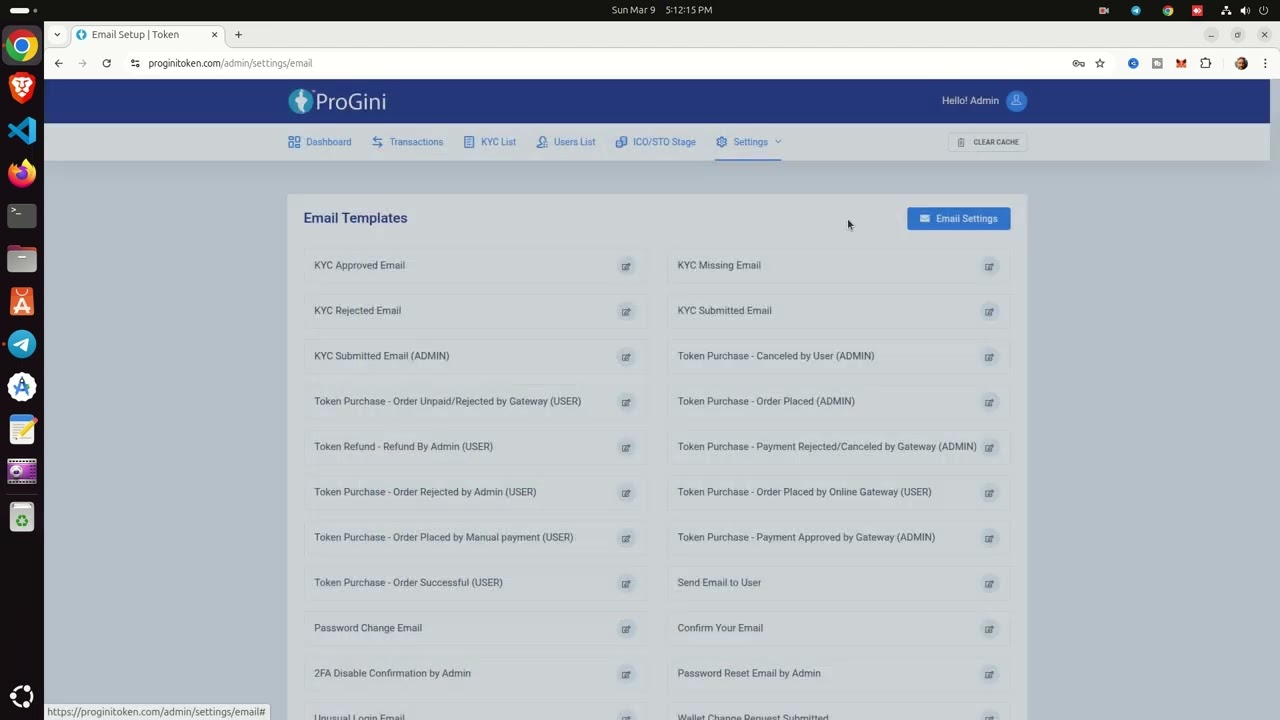The image size is (1280, 720).
Task: Click 'KYC Approved Email' label
Action: (359, 265)
